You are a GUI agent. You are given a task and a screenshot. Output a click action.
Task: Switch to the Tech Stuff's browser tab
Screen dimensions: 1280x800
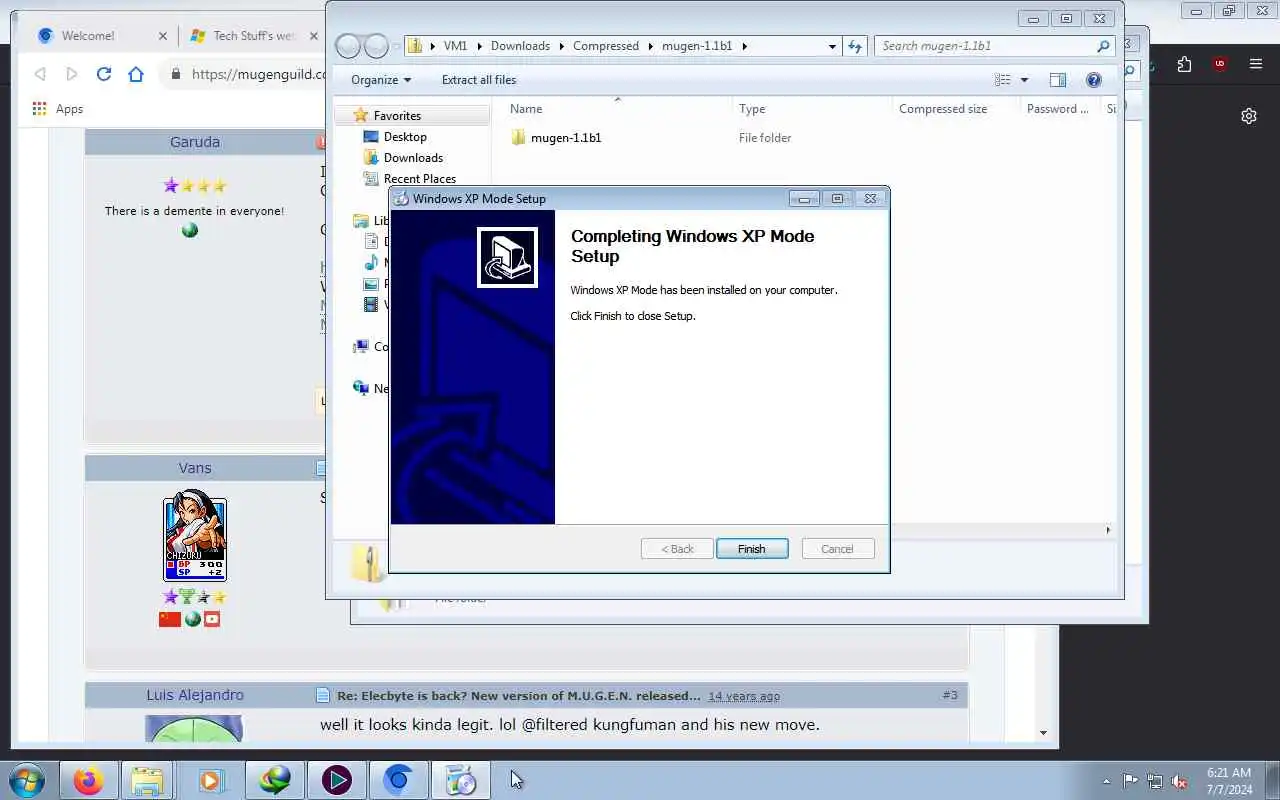point(254,36)
